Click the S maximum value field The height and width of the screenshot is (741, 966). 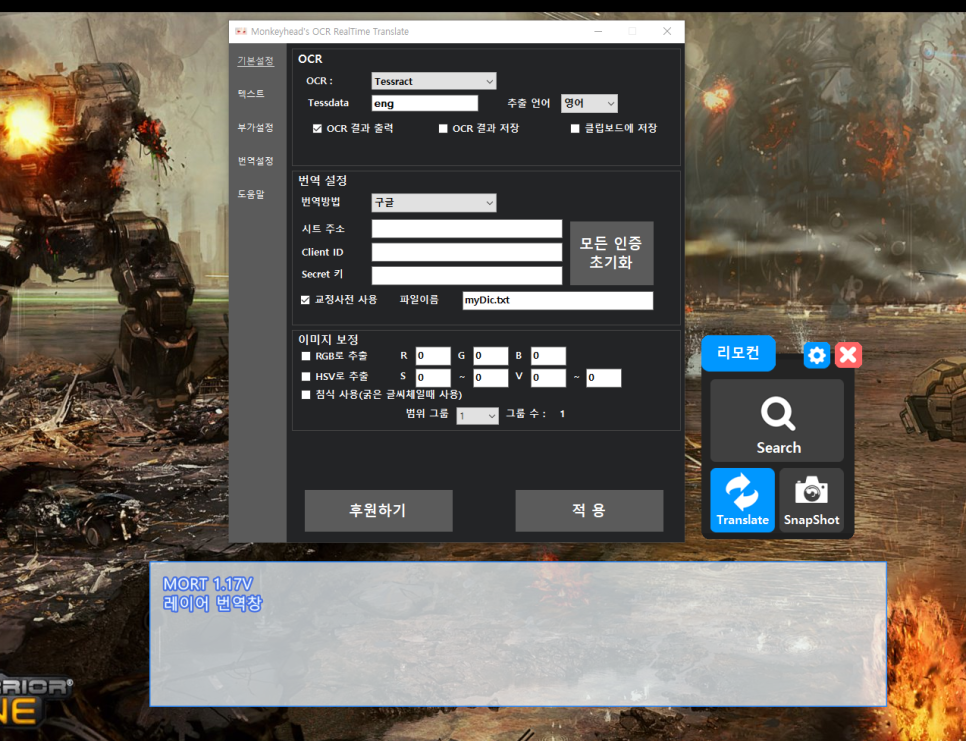coord(490,378)
